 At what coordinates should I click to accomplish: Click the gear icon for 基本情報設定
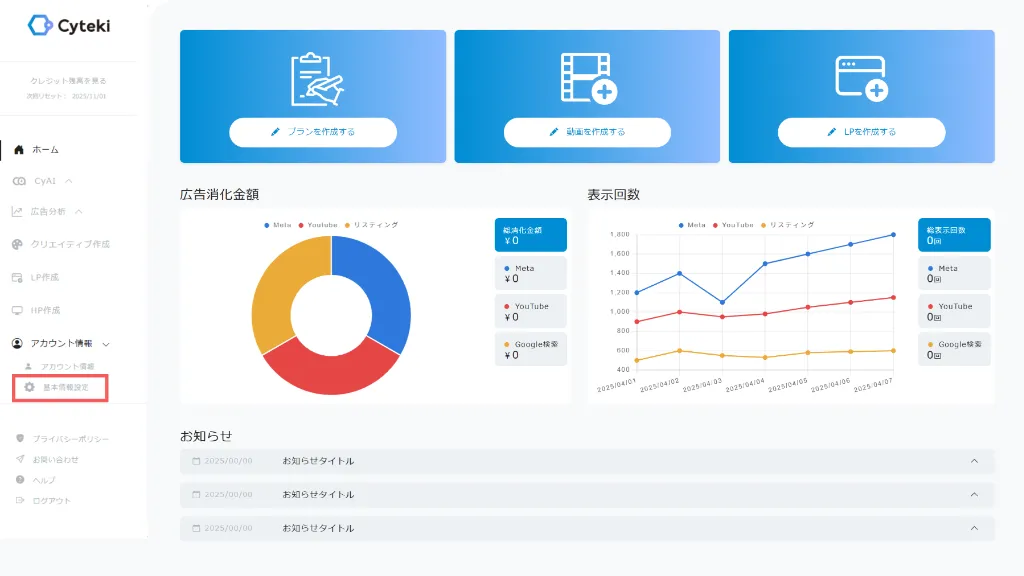coord(30,387)
